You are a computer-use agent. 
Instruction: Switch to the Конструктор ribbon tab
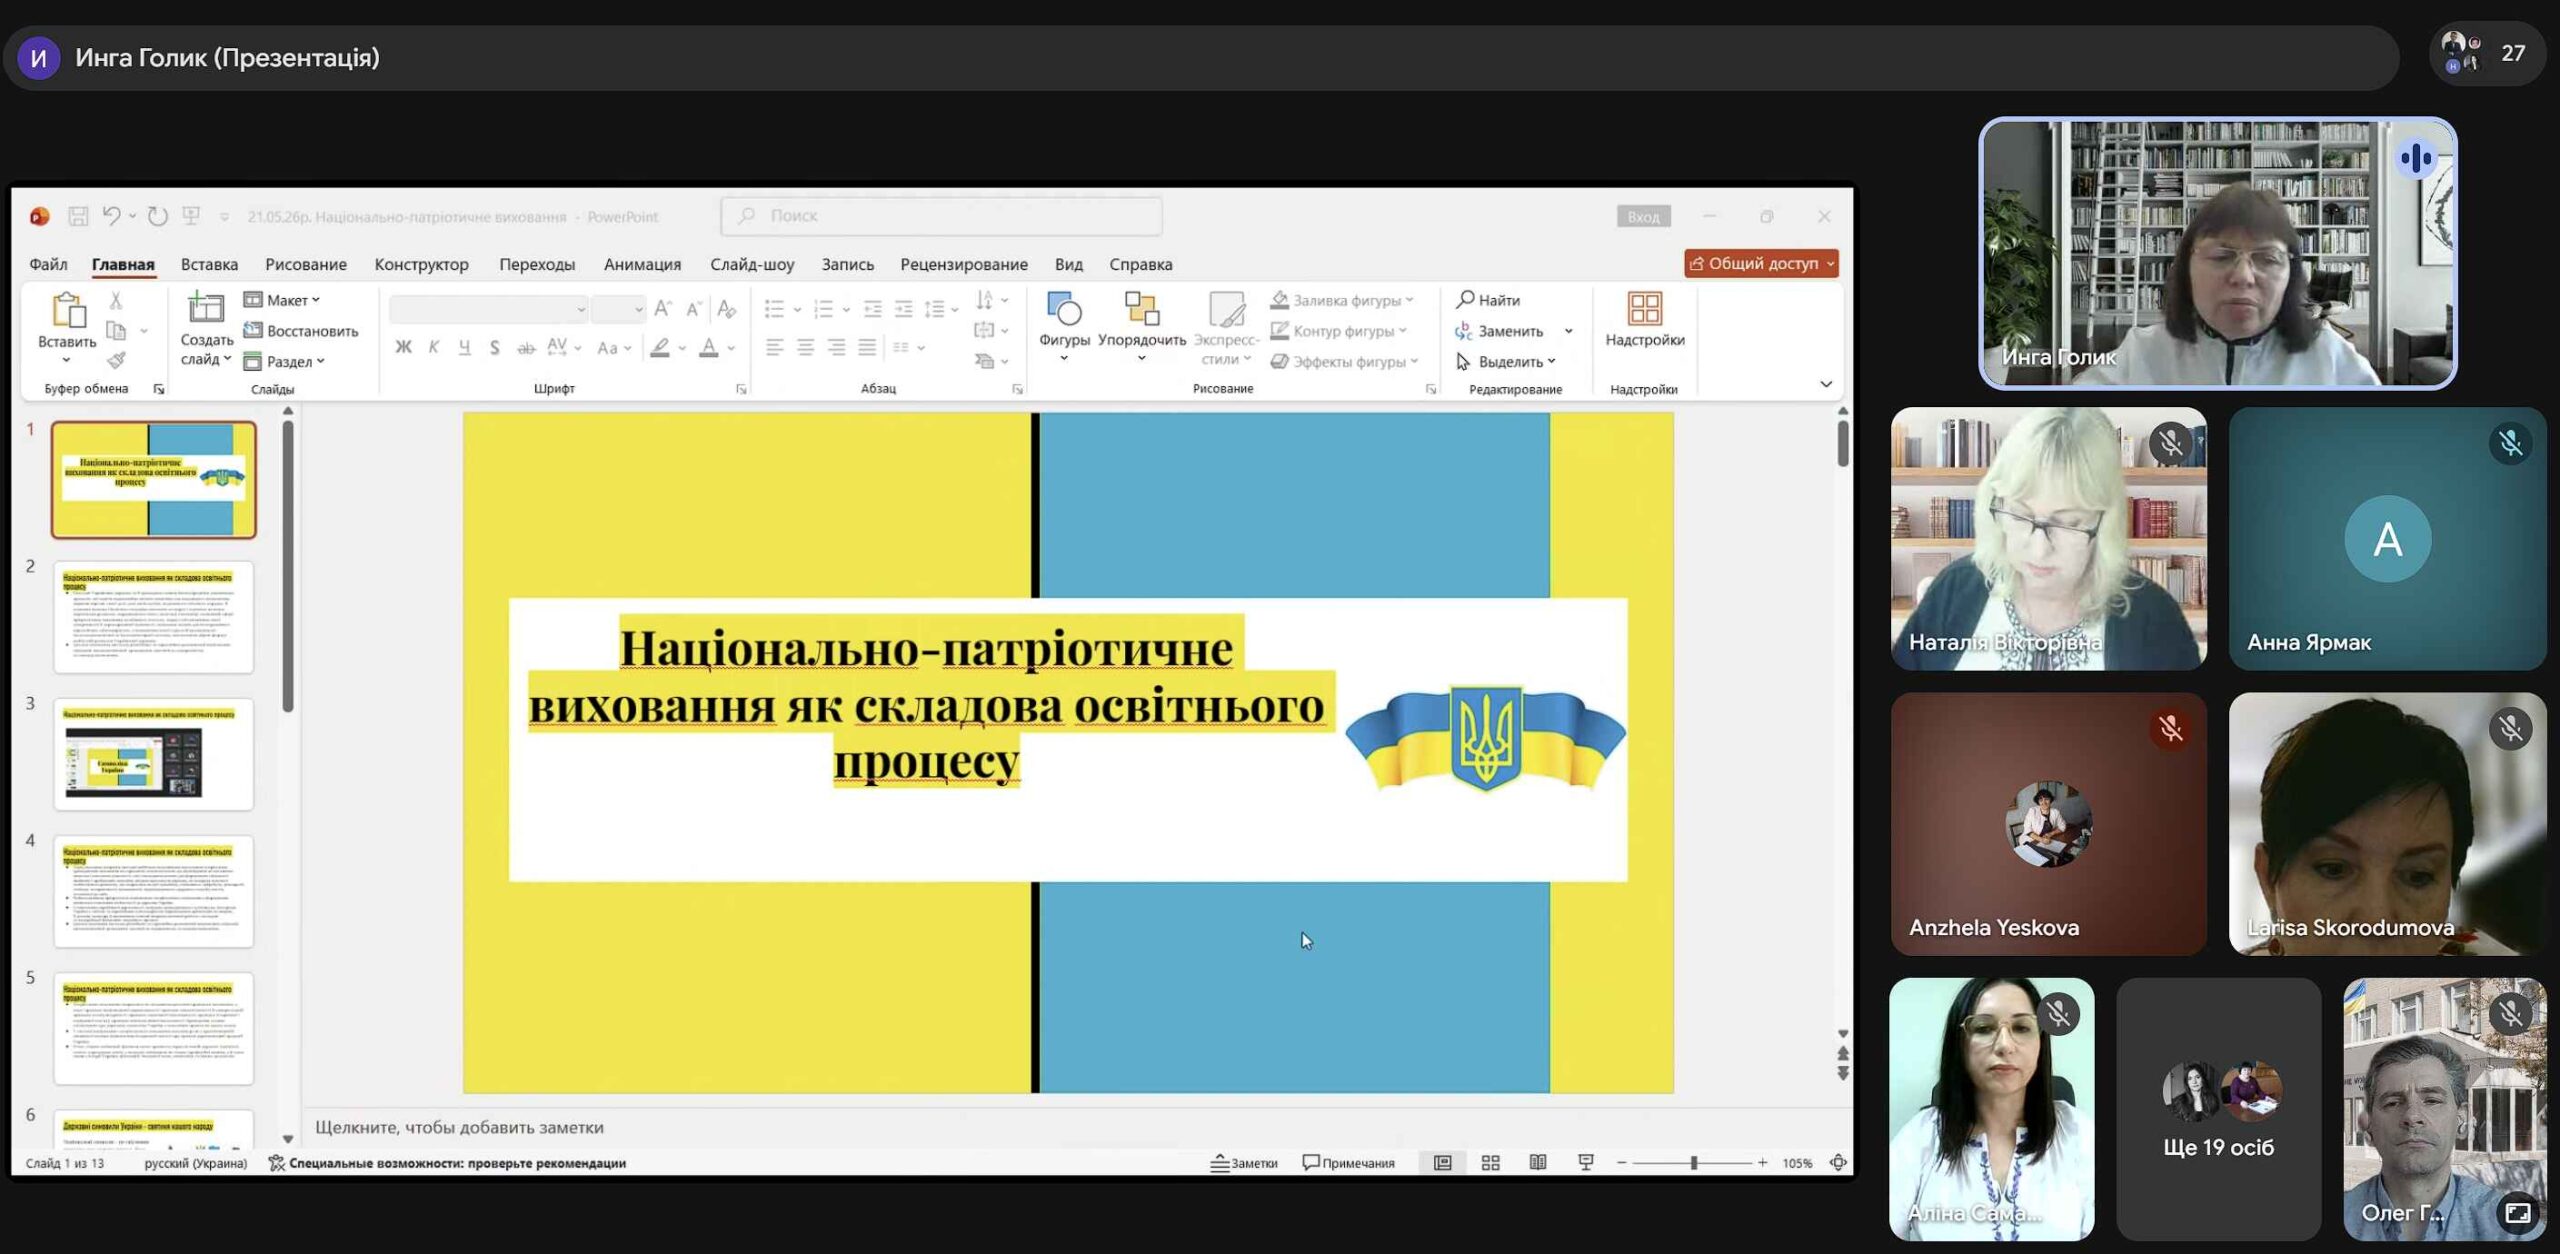click(x=421, y=264)
